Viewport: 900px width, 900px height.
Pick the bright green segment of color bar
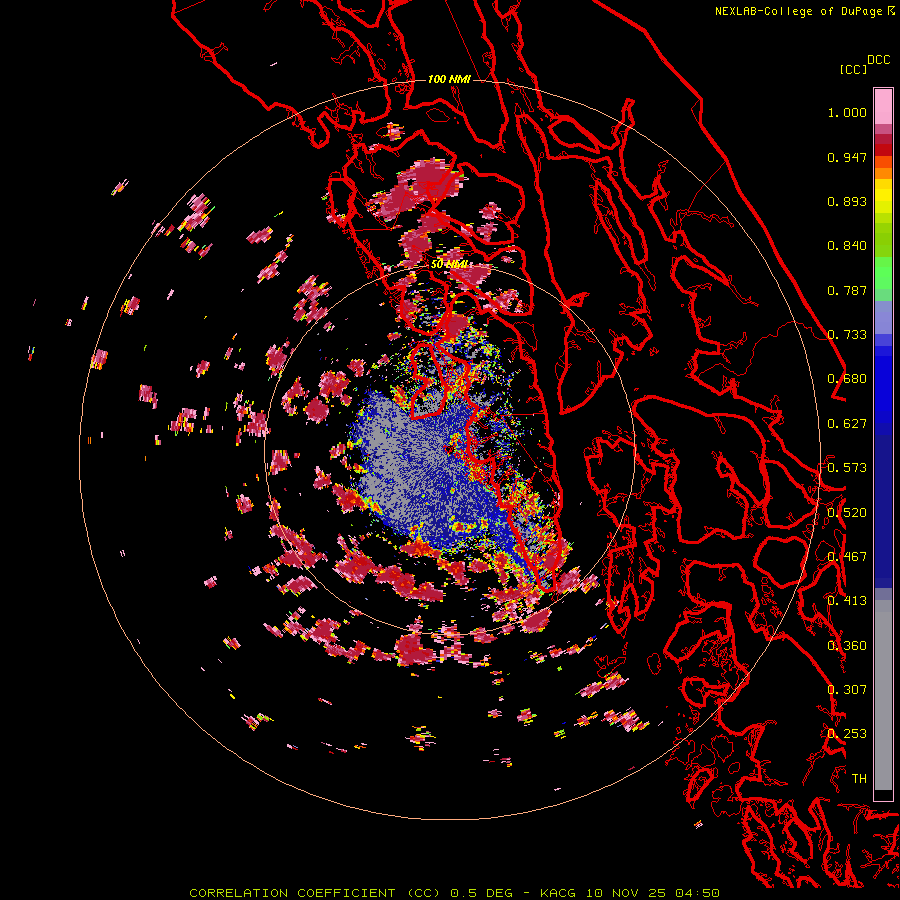click(x=883, y=272)
